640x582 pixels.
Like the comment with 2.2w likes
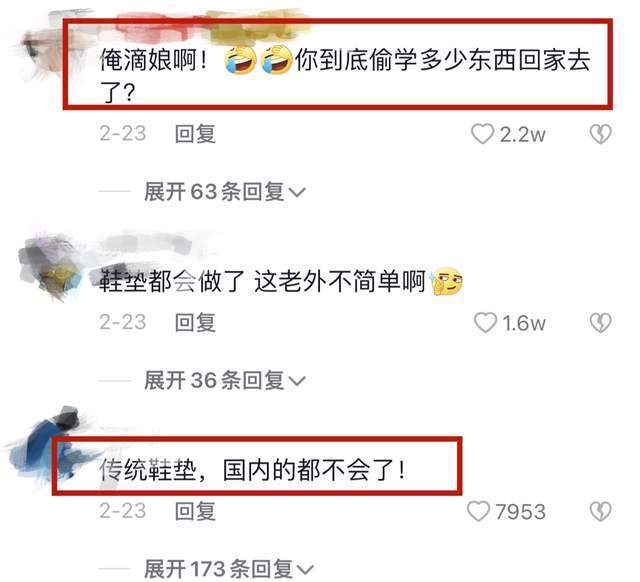[x=482, y=134]
